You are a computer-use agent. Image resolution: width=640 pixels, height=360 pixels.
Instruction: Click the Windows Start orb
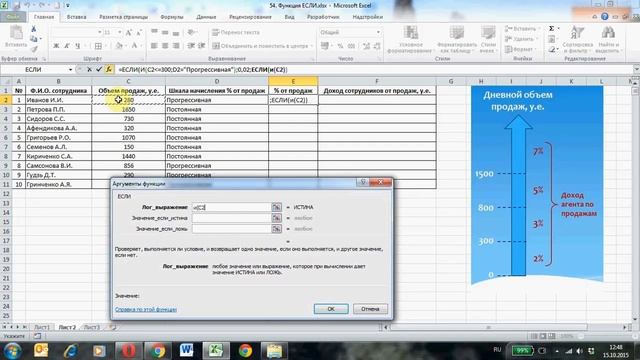pos(12,351)
